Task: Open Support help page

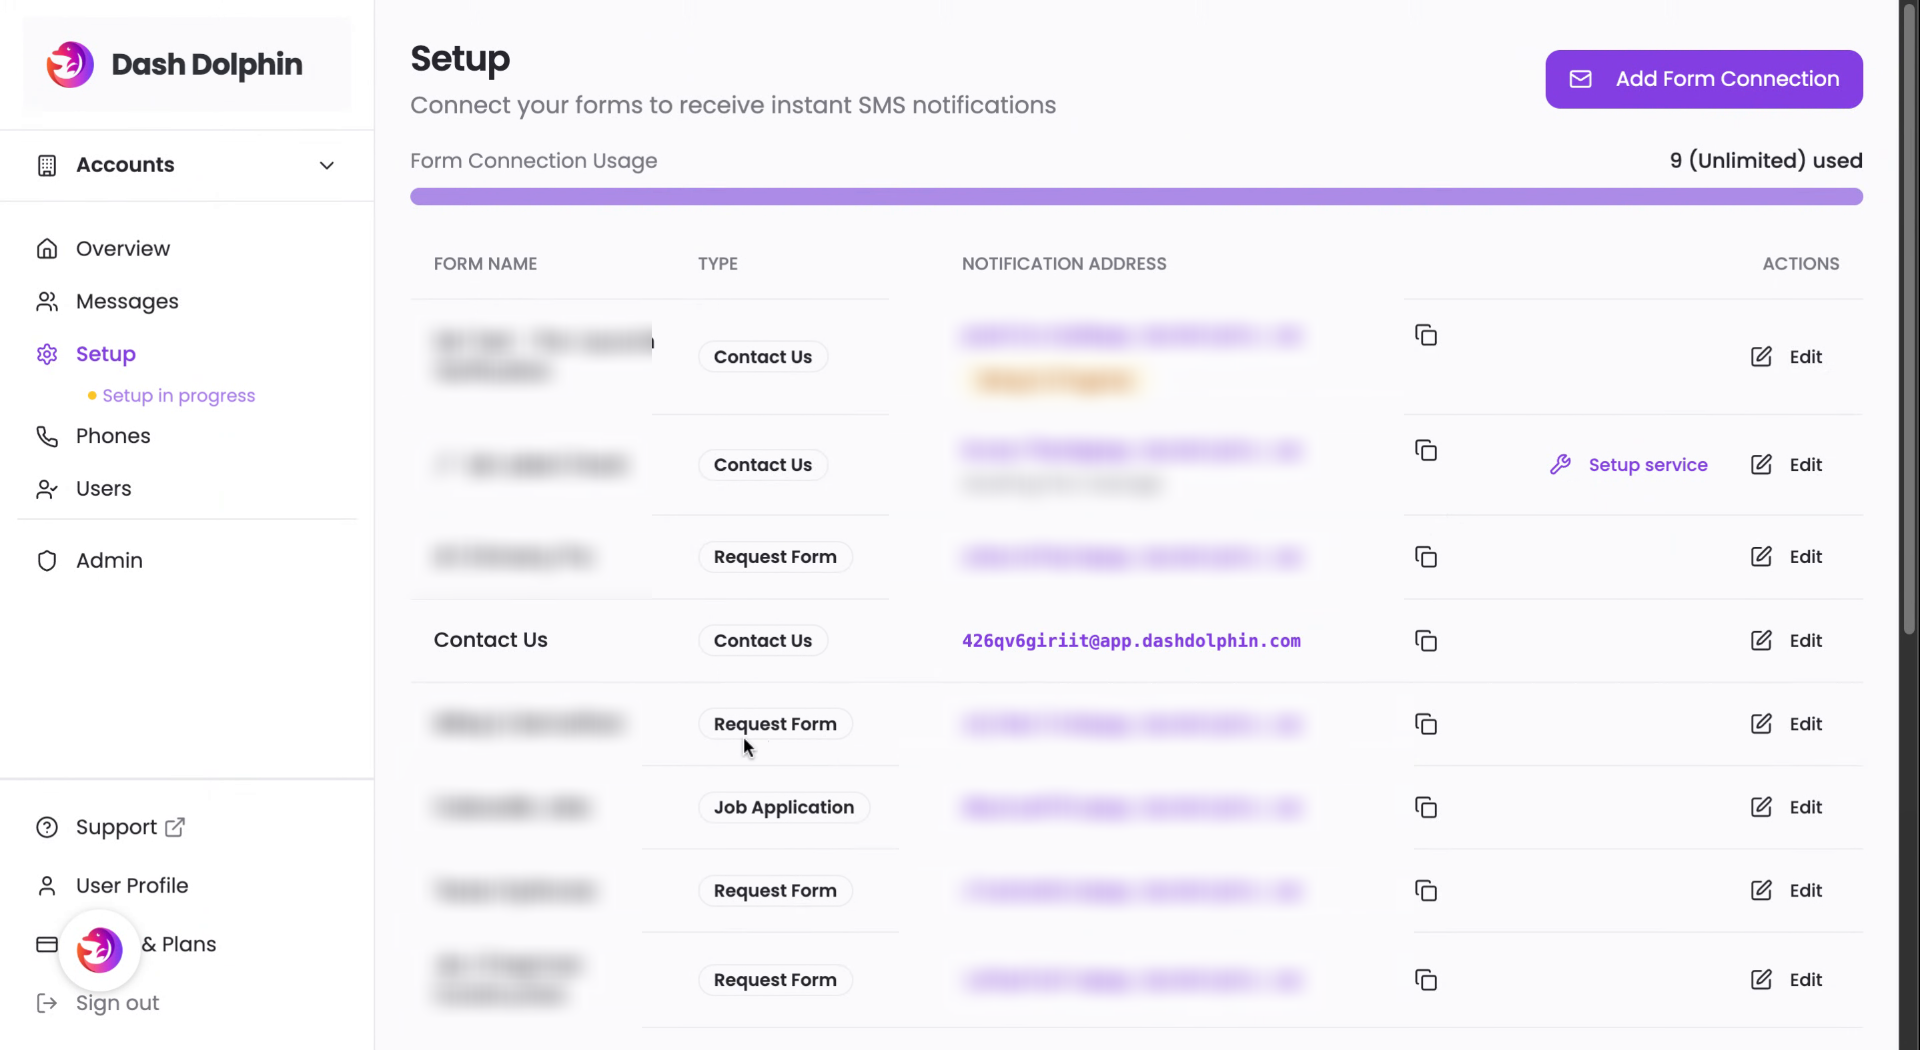Action: pyautogui.click(x=116, y=827)
